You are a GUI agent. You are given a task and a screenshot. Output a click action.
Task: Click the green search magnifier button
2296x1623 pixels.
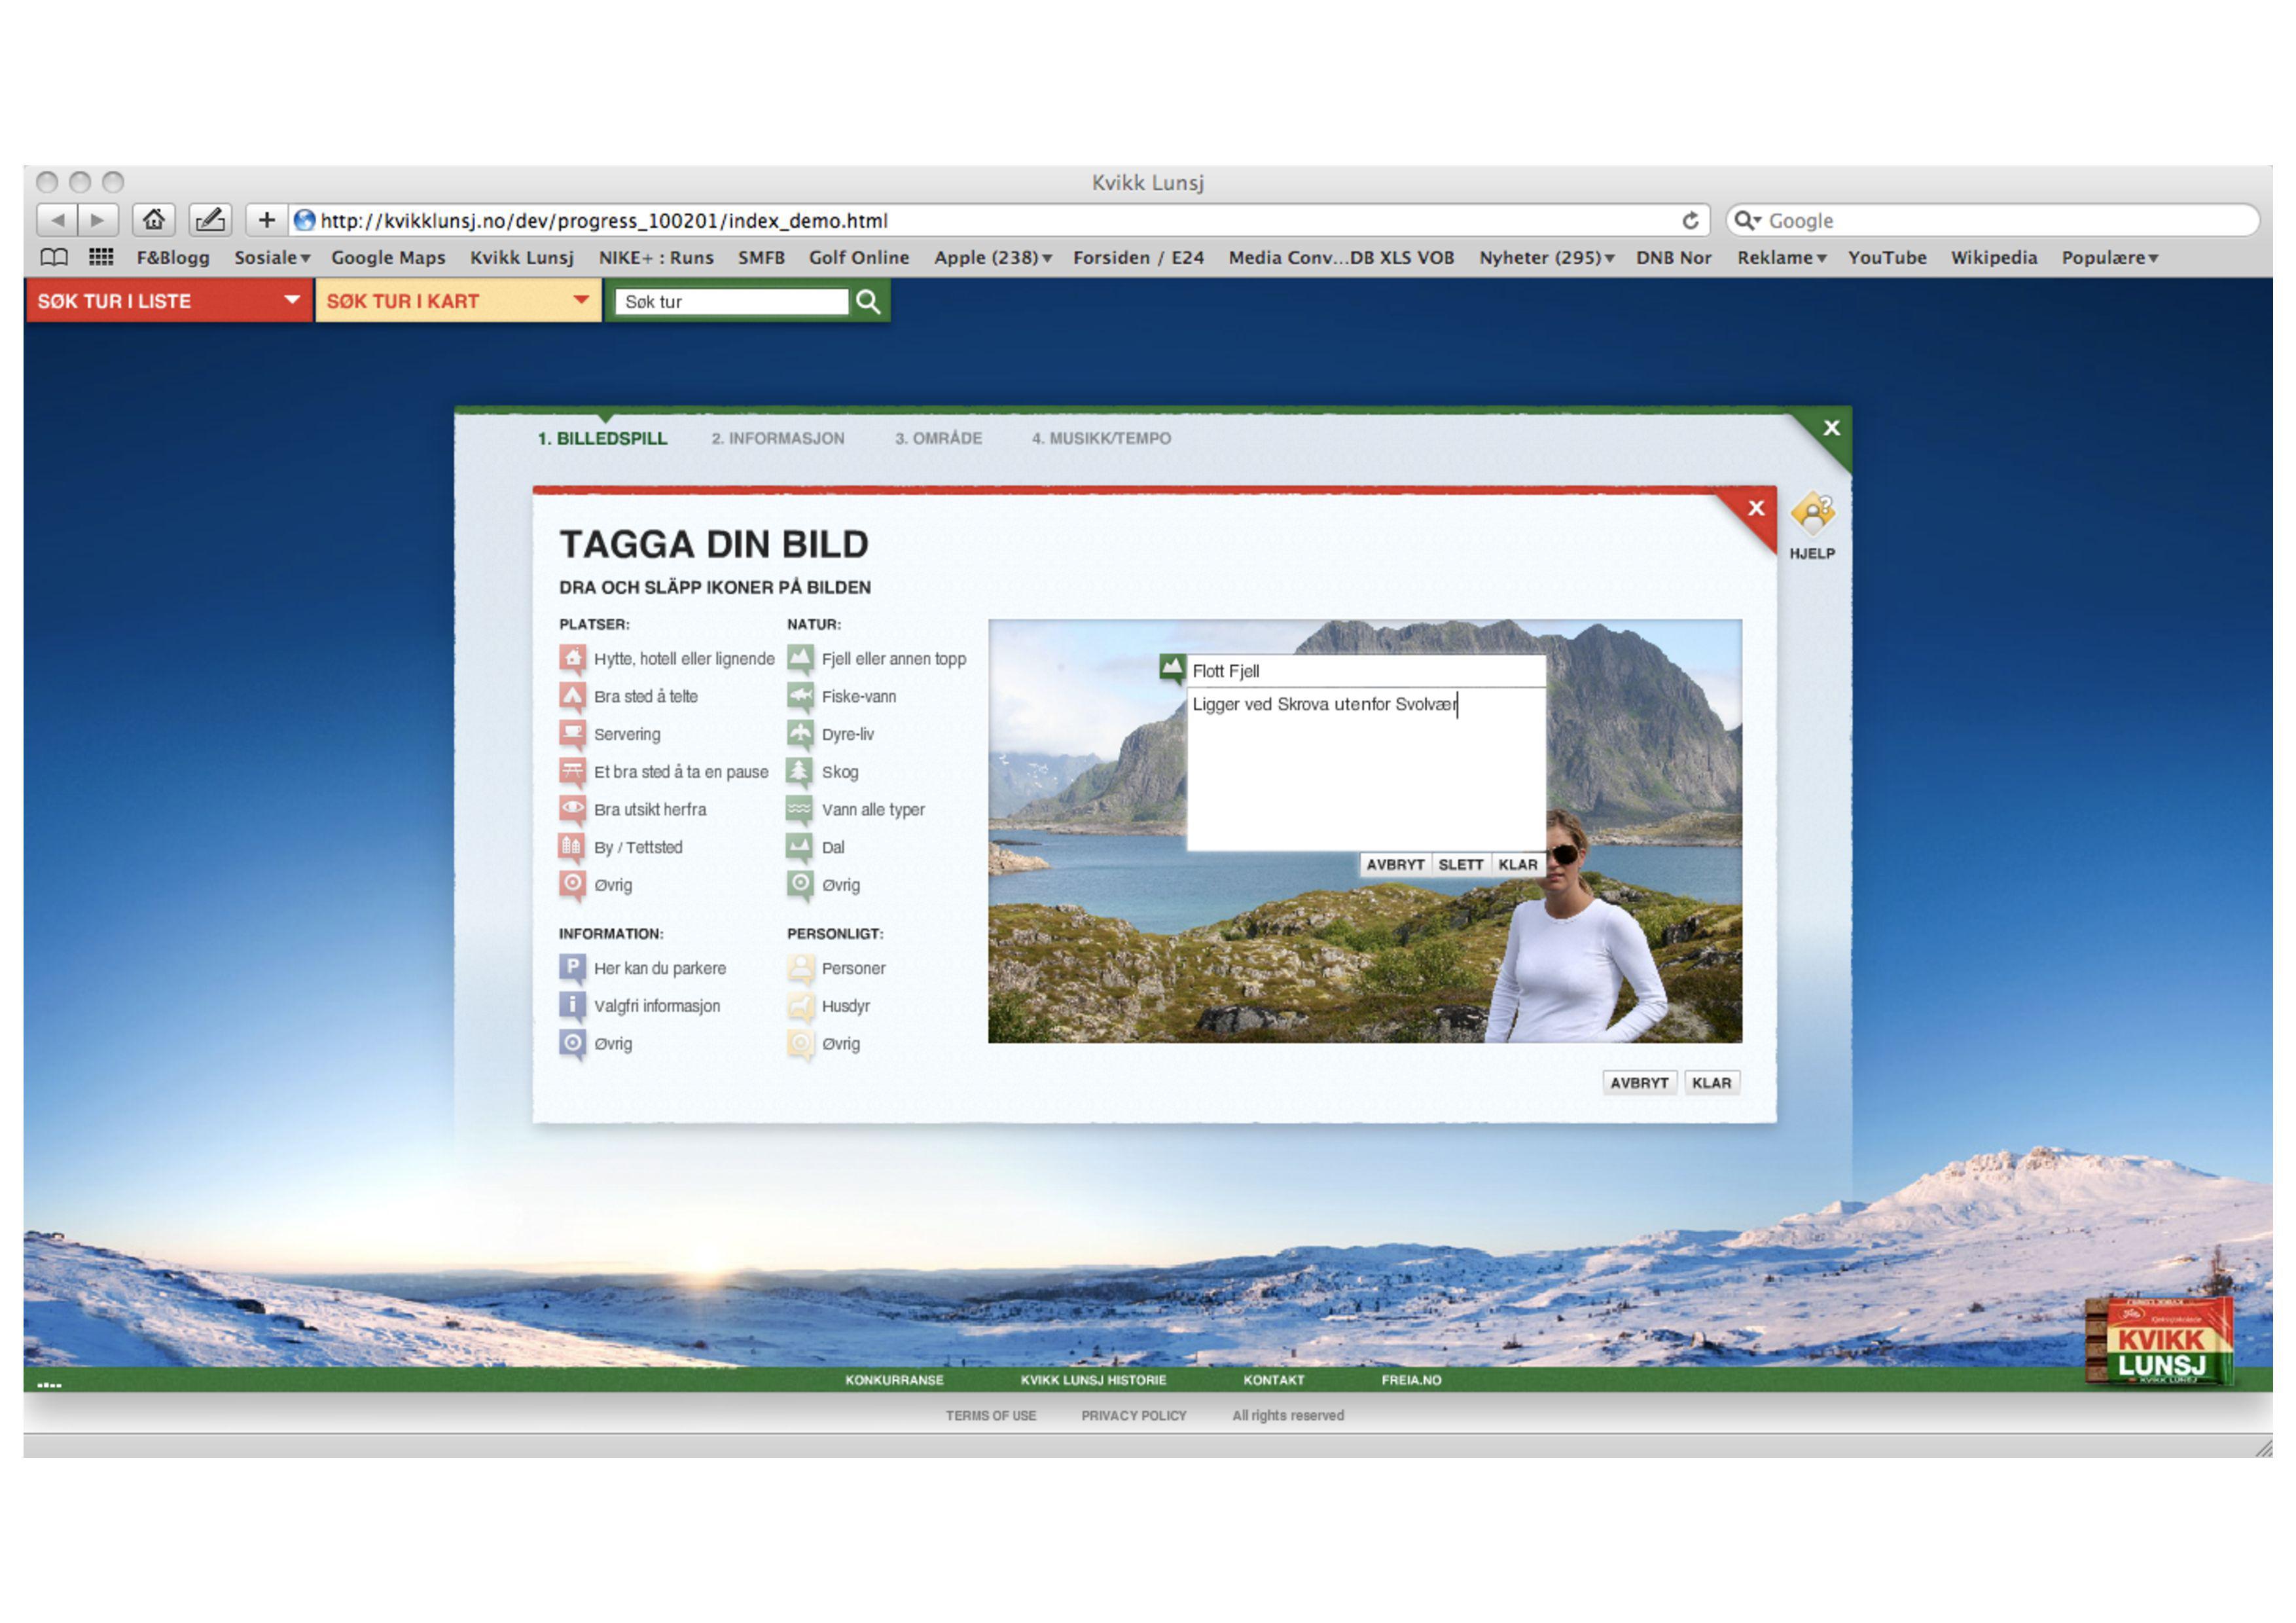868,302
